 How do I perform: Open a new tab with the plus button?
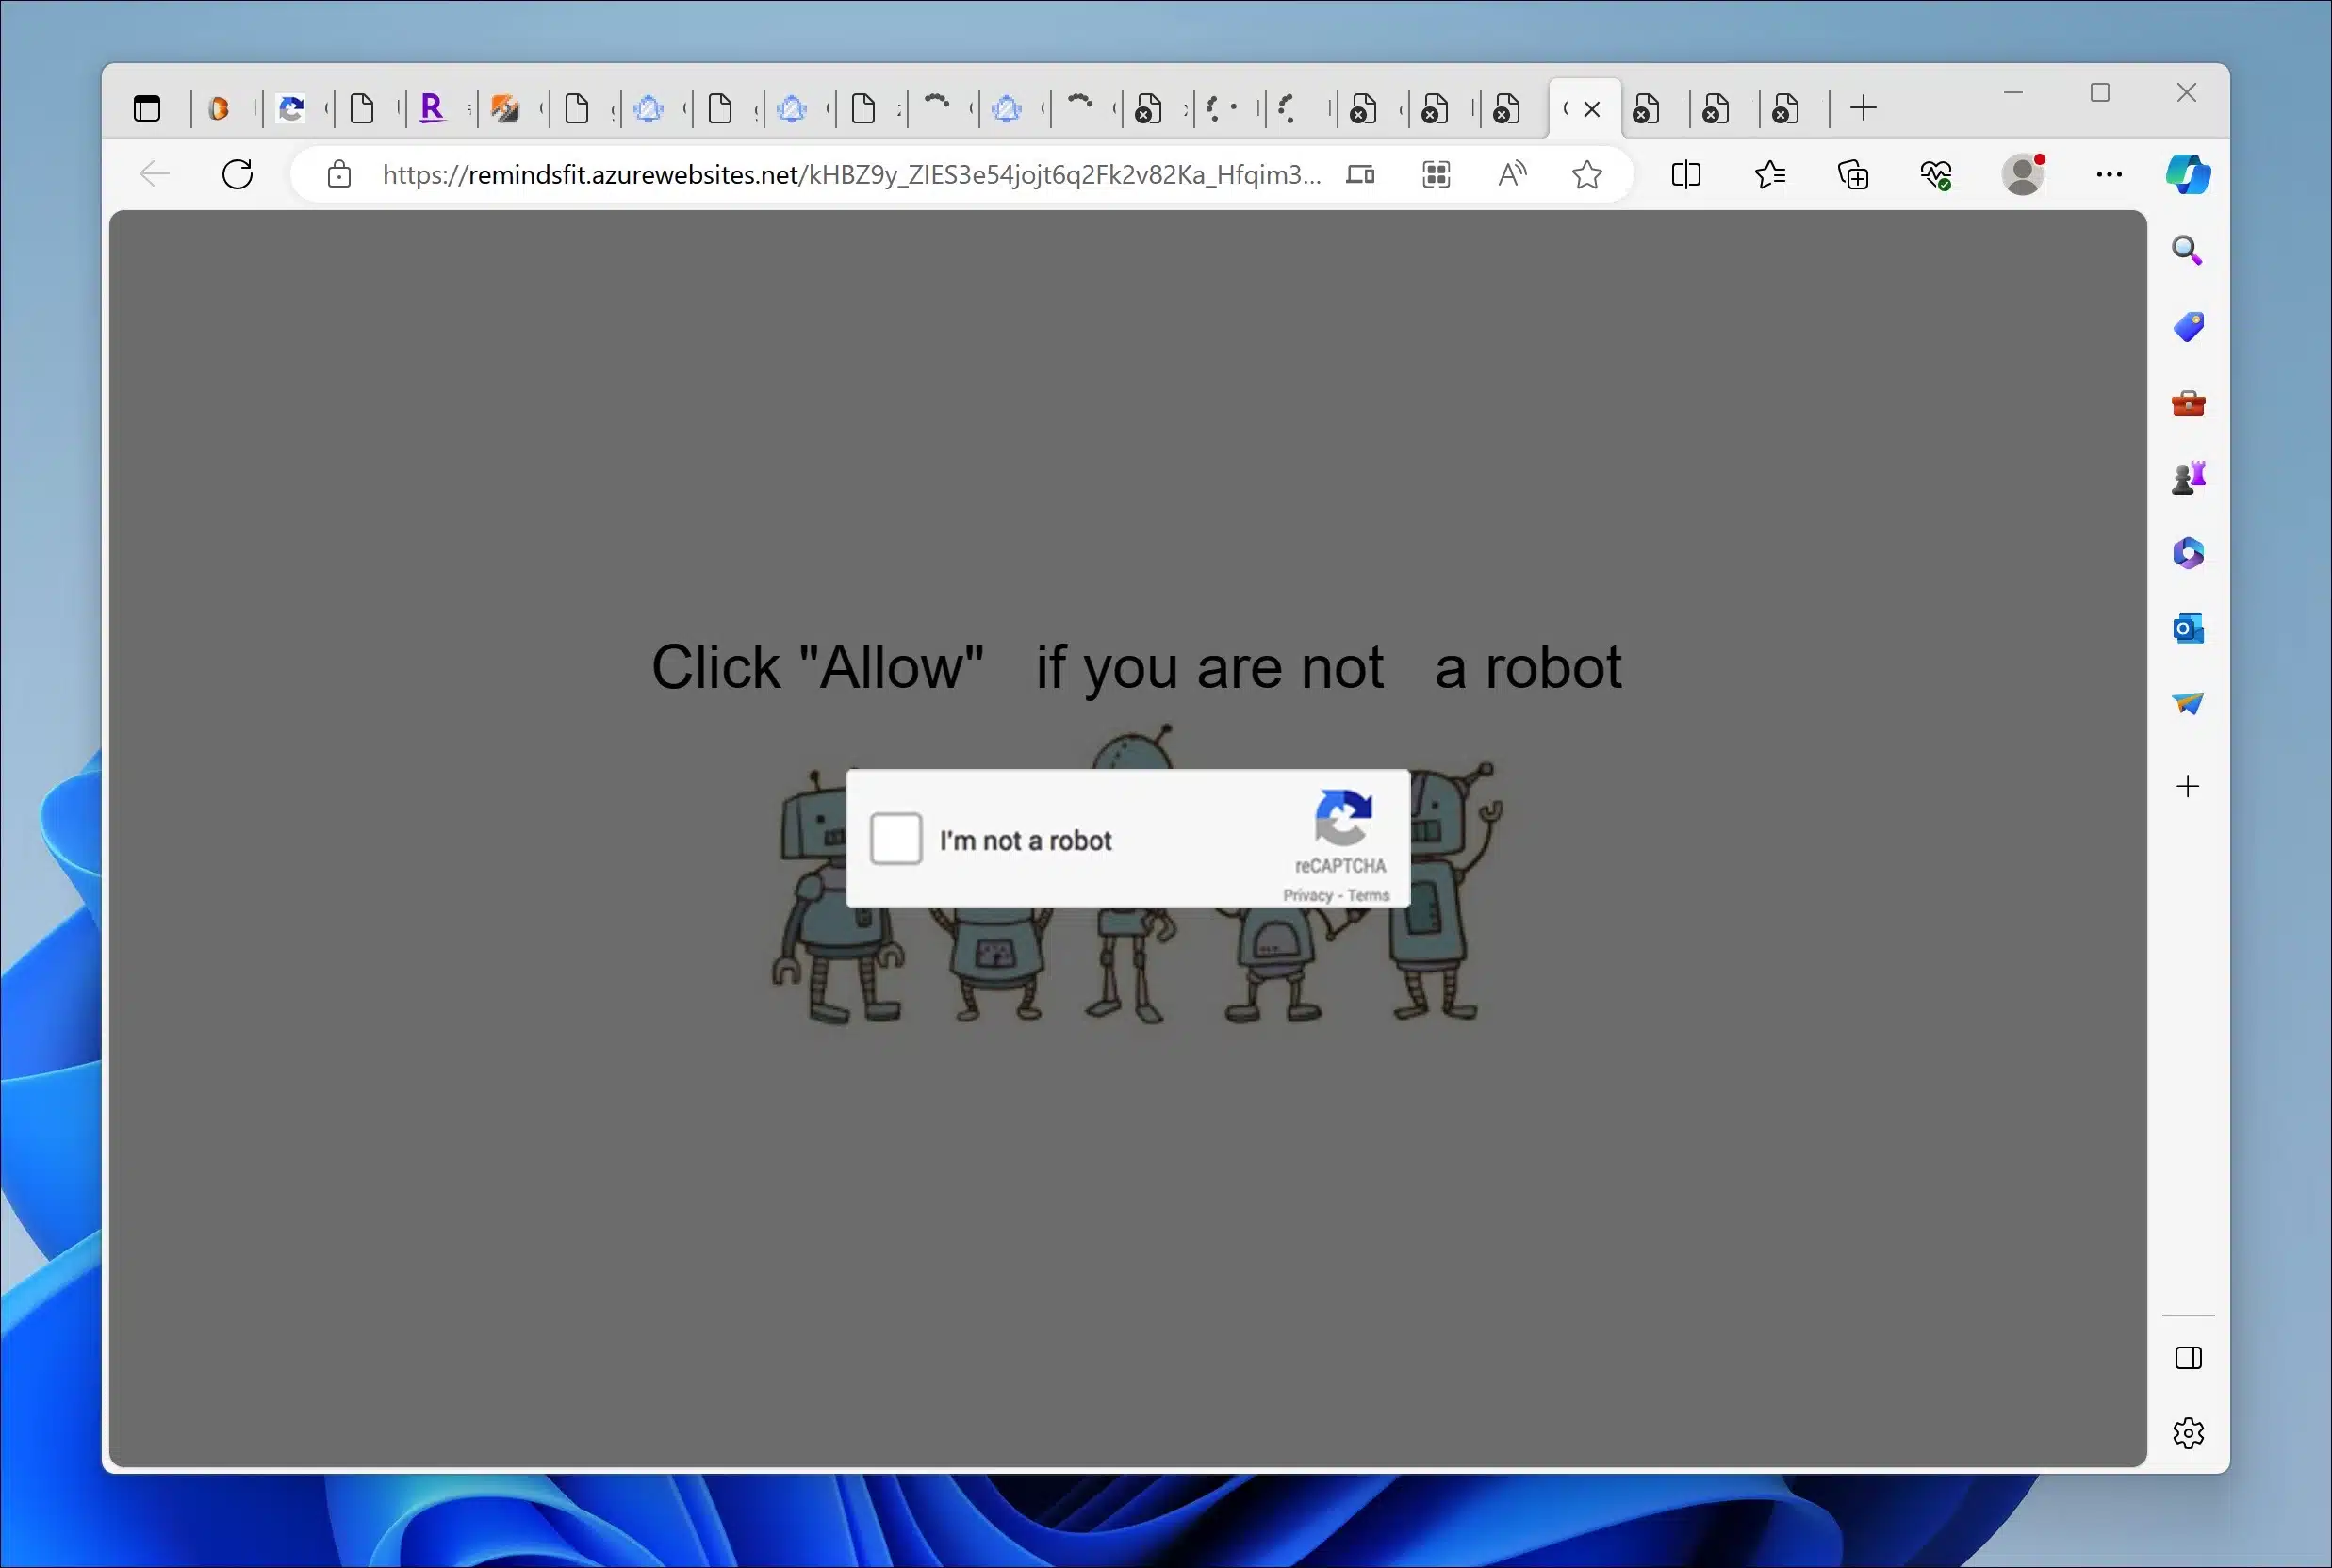click(x=1863, y=108)
